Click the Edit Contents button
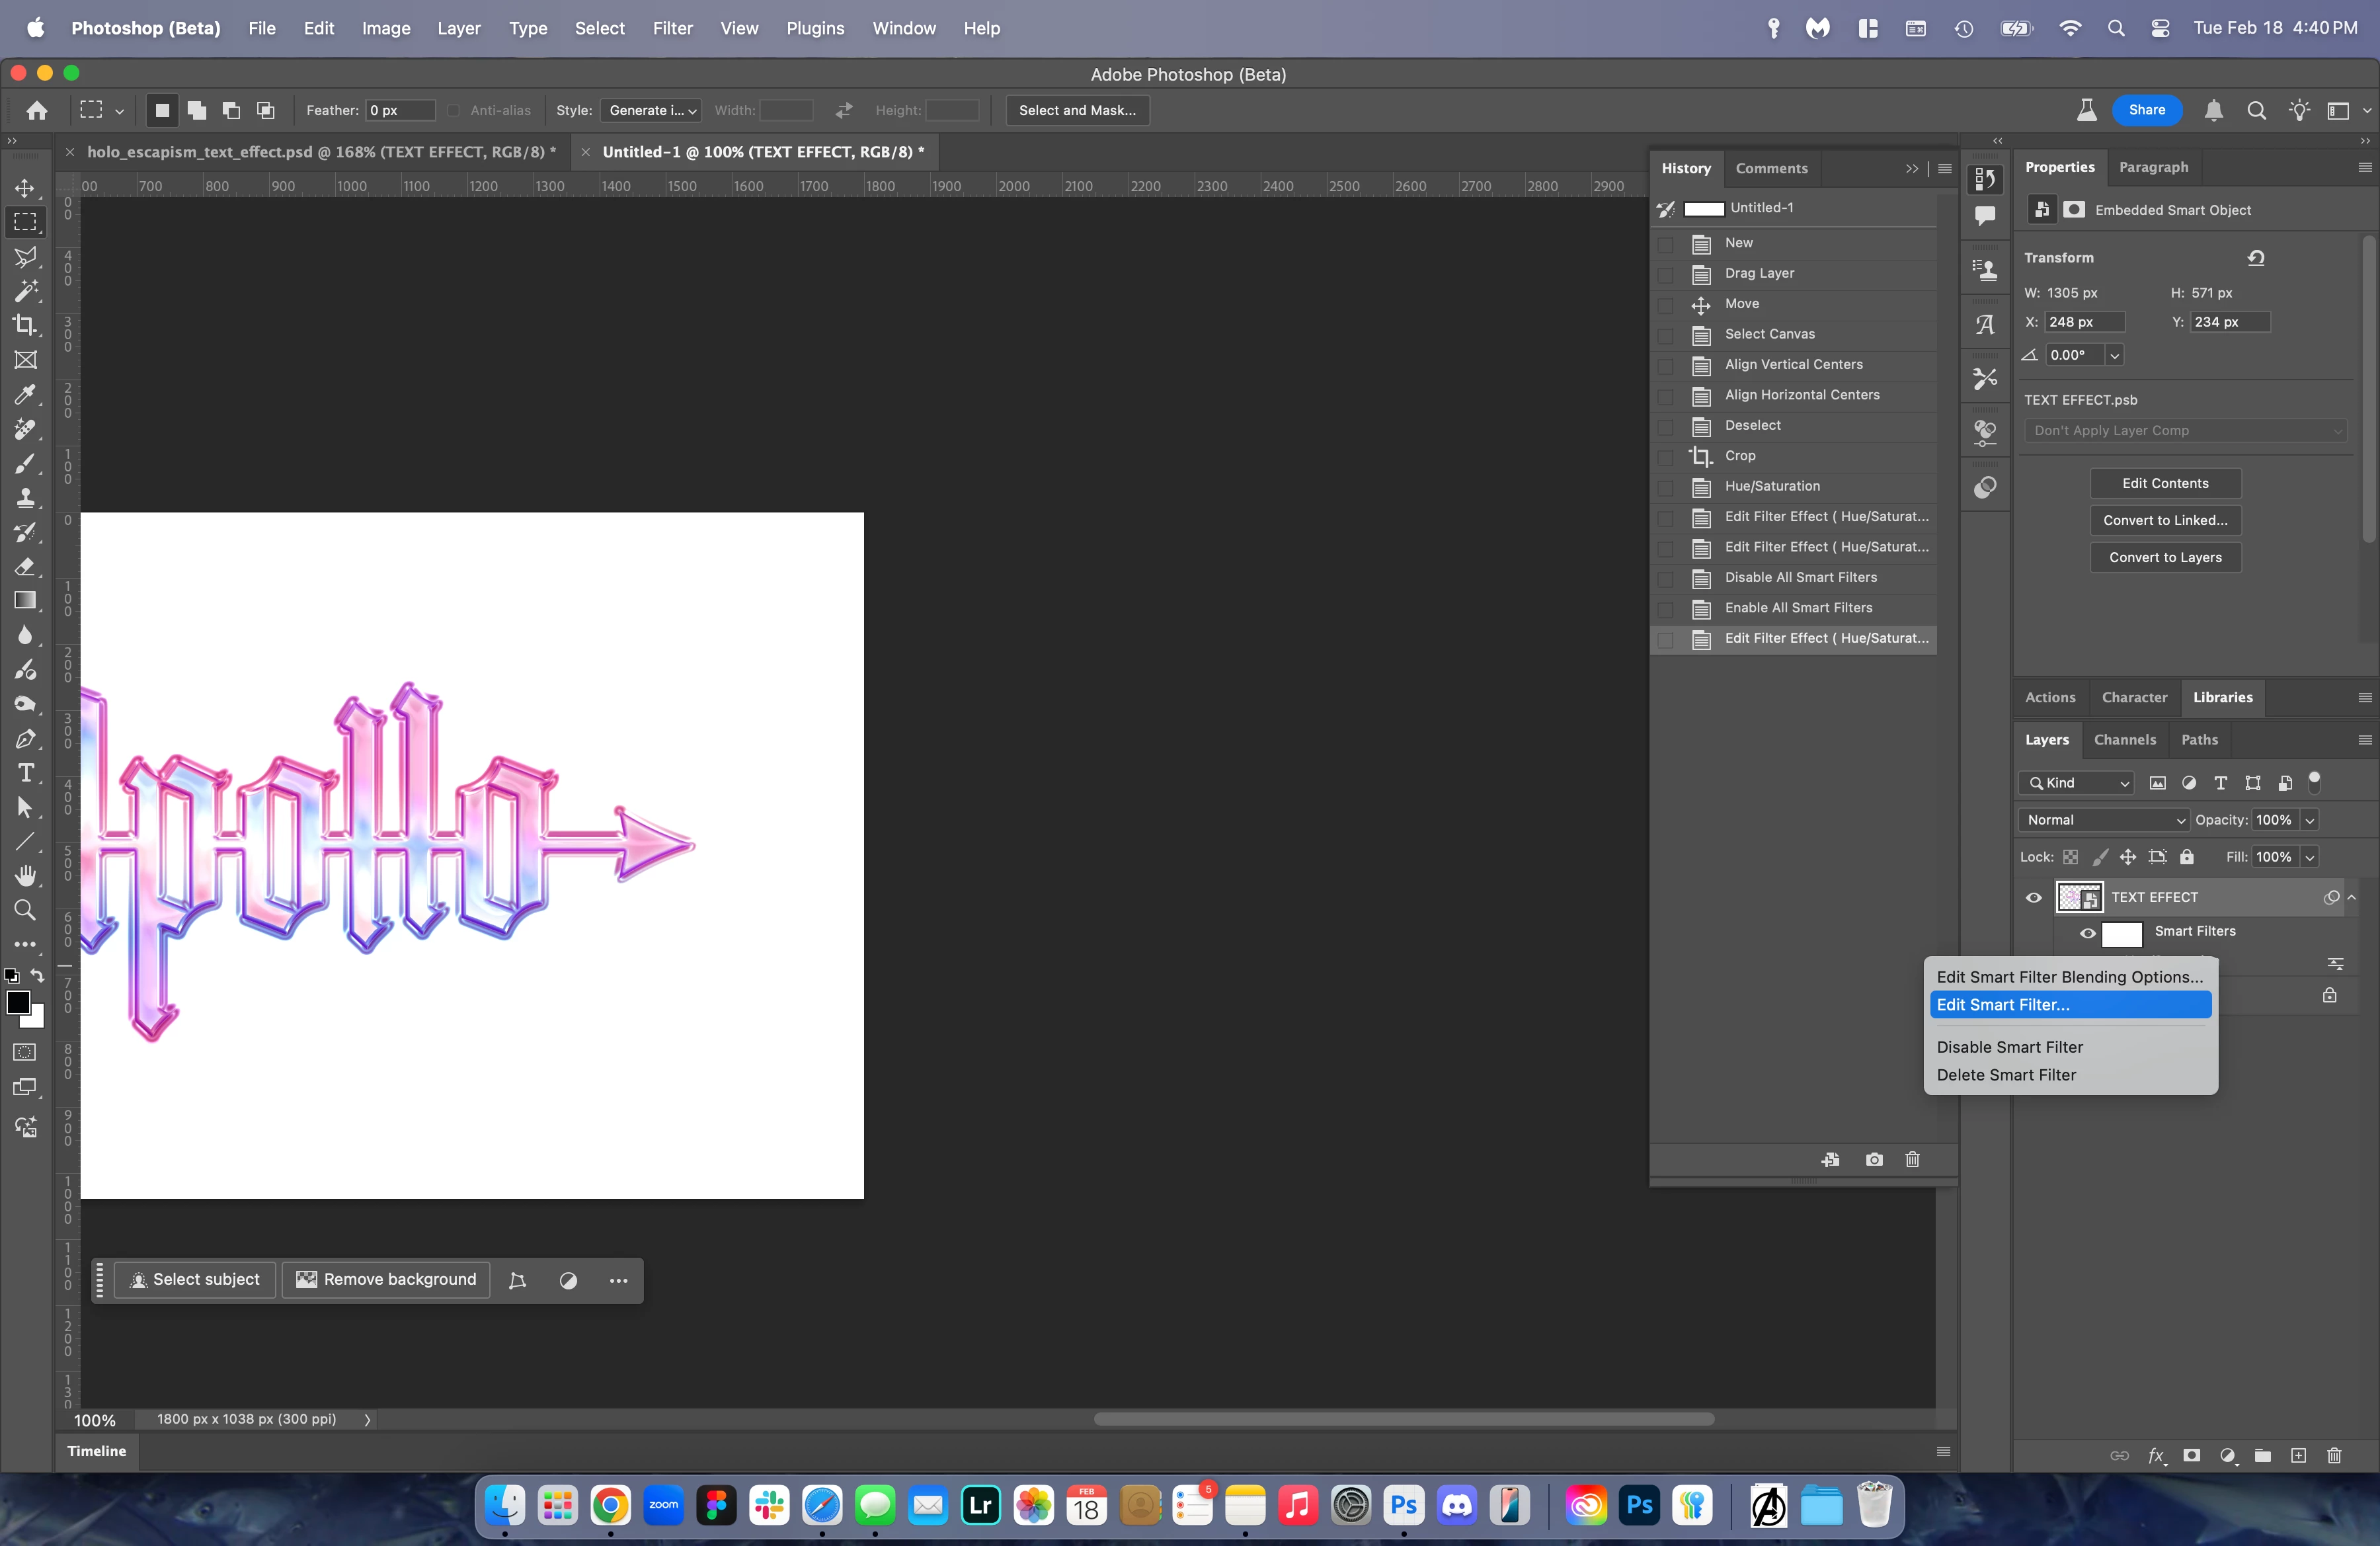 click(x=2165, y=483)
